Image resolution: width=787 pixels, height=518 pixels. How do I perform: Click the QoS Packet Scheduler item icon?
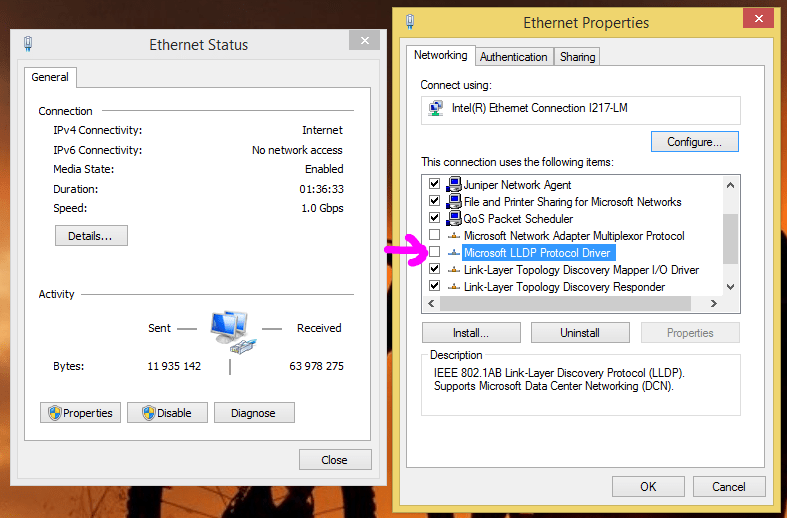tap(454, 218)
